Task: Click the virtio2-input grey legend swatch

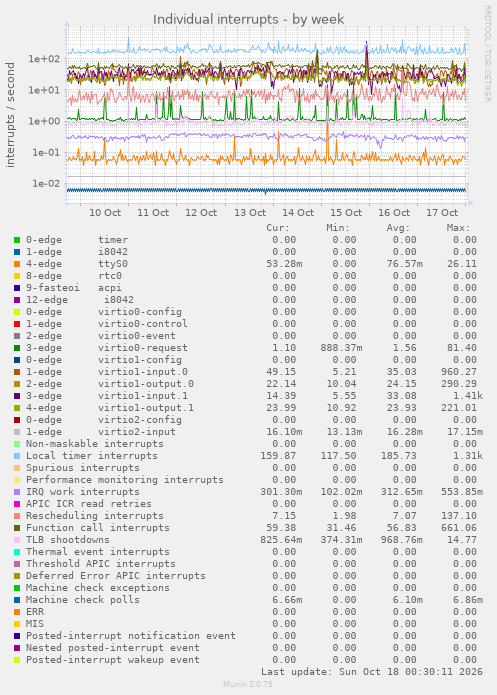Action: 17,432
